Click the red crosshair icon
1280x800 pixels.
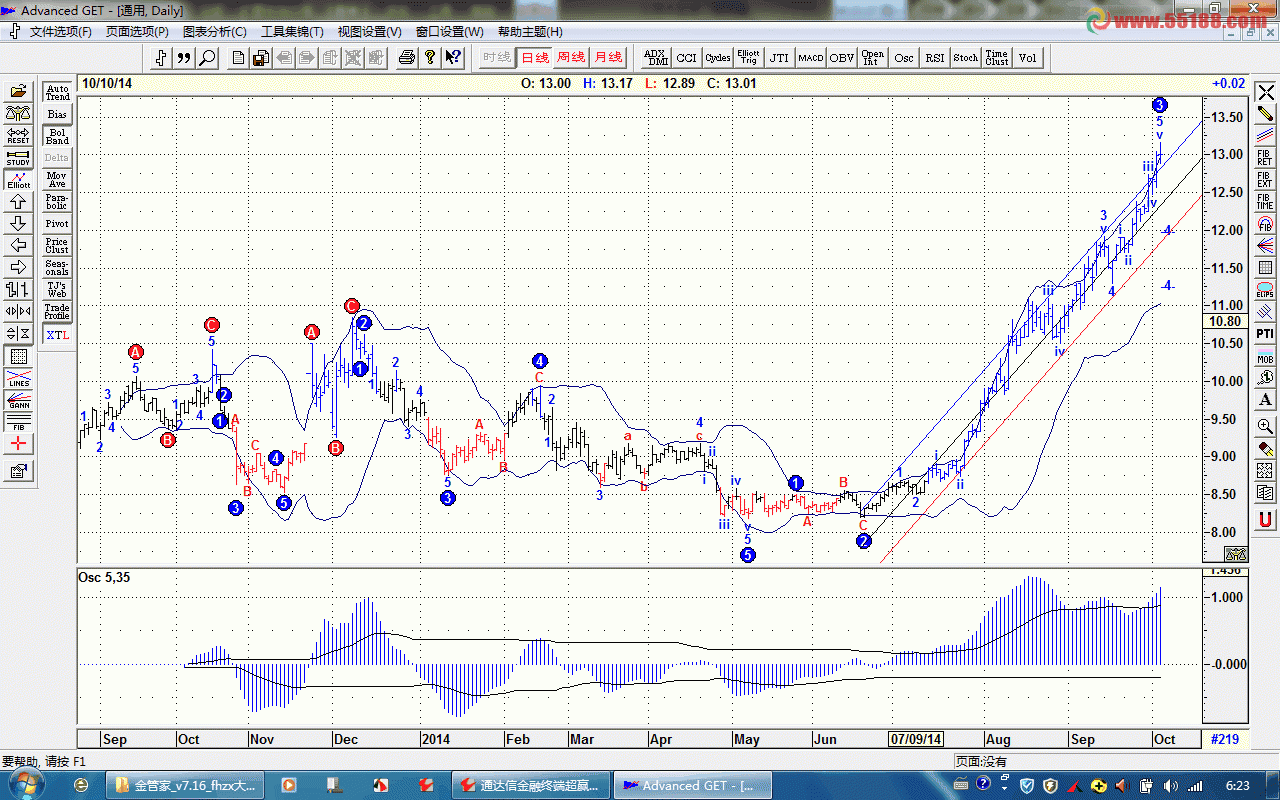tap(18, 444)
